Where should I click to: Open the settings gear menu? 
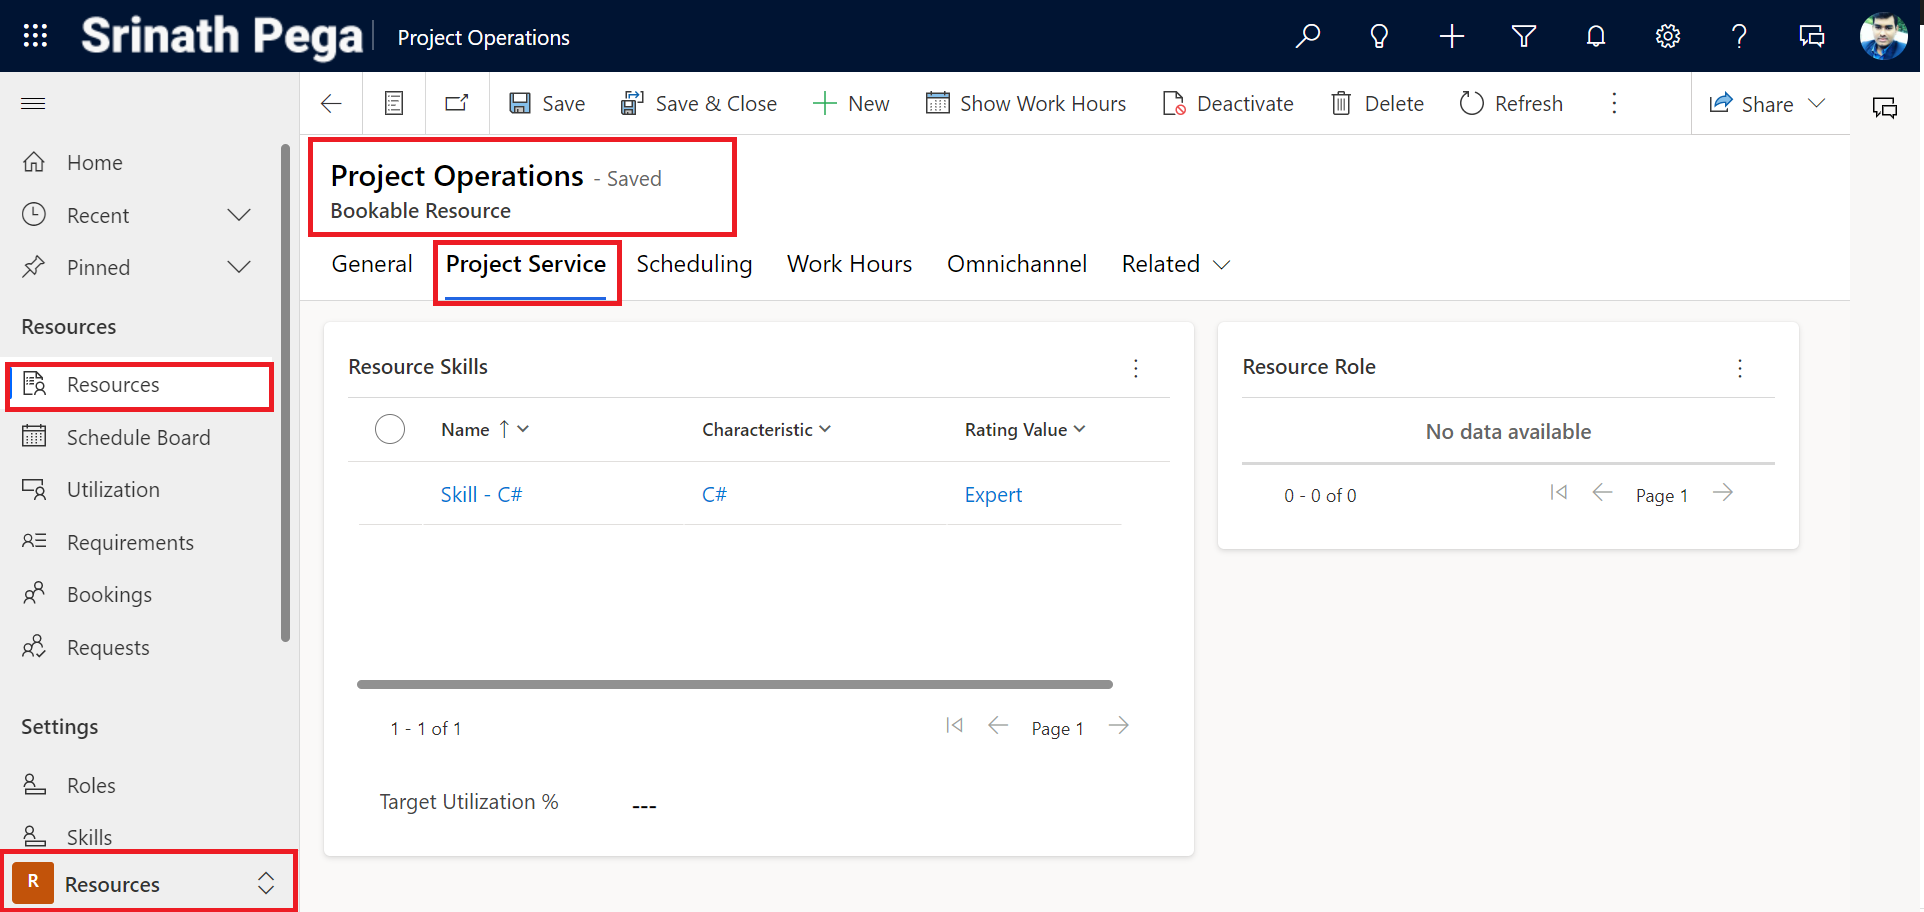(x=1667, y=37)
